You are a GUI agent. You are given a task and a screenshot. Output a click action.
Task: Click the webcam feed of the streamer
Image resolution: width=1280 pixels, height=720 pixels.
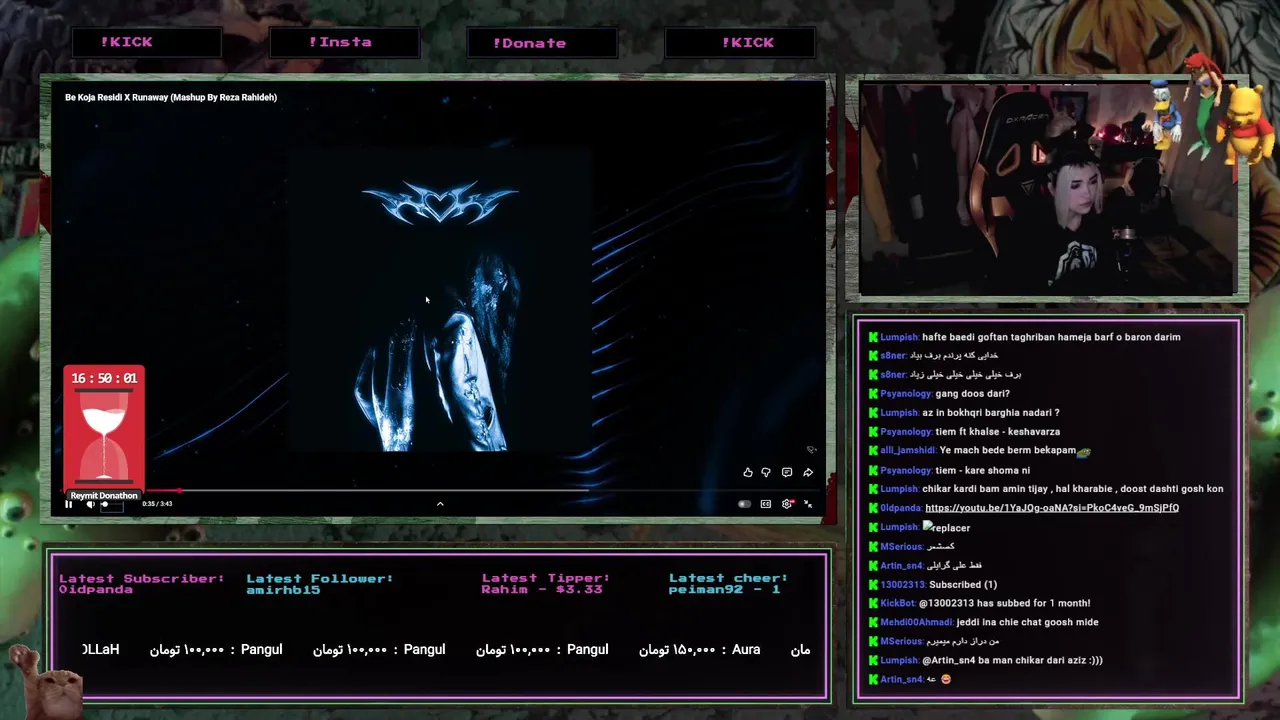(x=1047, y=190)
